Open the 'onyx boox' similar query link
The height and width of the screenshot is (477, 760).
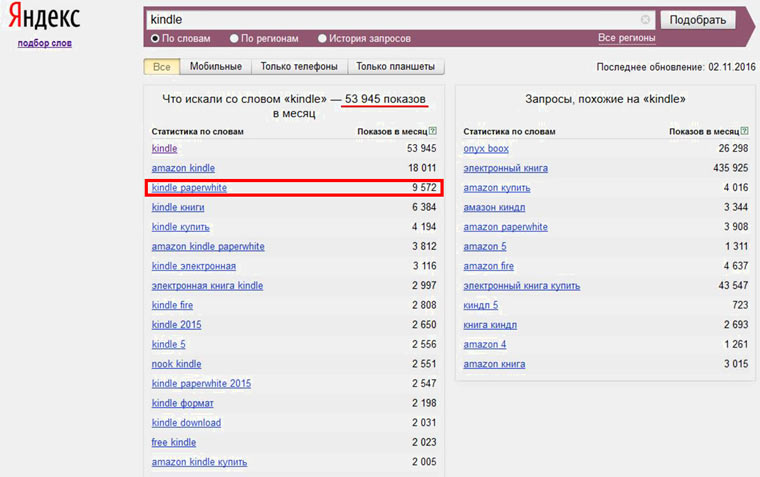pyautogui.click(x=486, y=148)
